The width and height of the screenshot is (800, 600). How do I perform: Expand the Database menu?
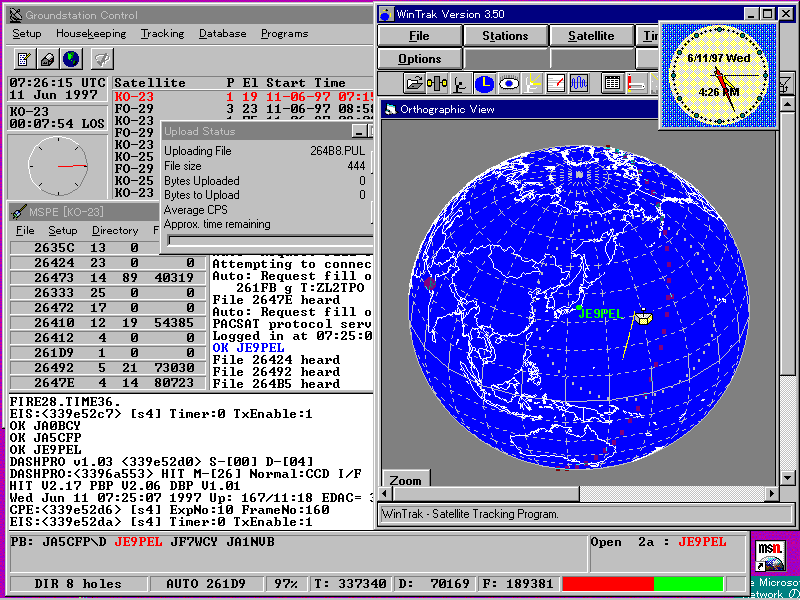[x=222, y=33]
